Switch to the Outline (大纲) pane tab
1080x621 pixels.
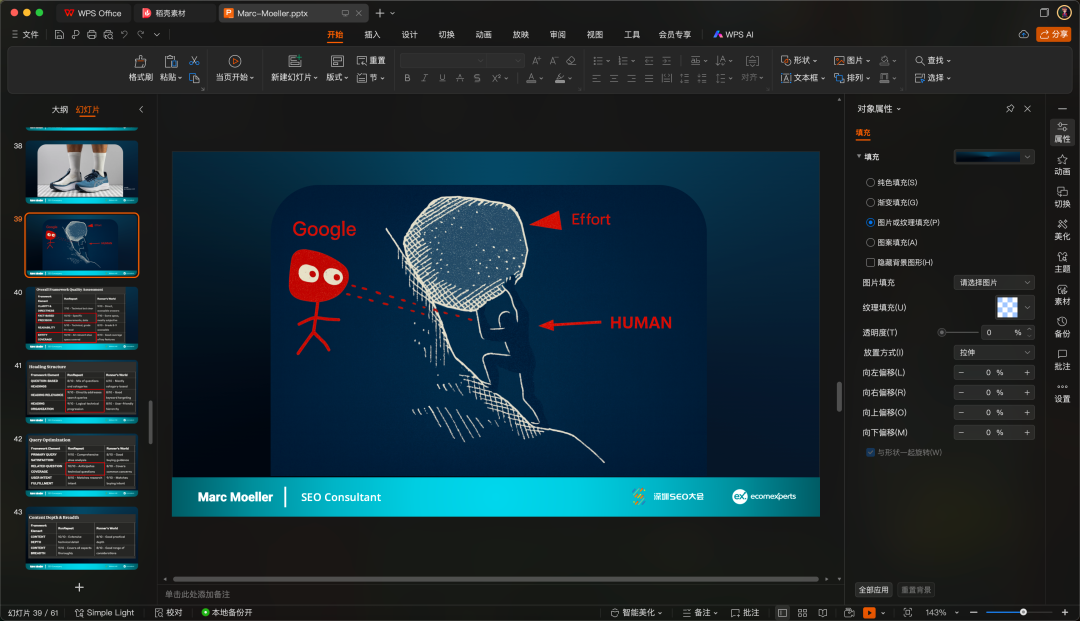coord(60,109)
